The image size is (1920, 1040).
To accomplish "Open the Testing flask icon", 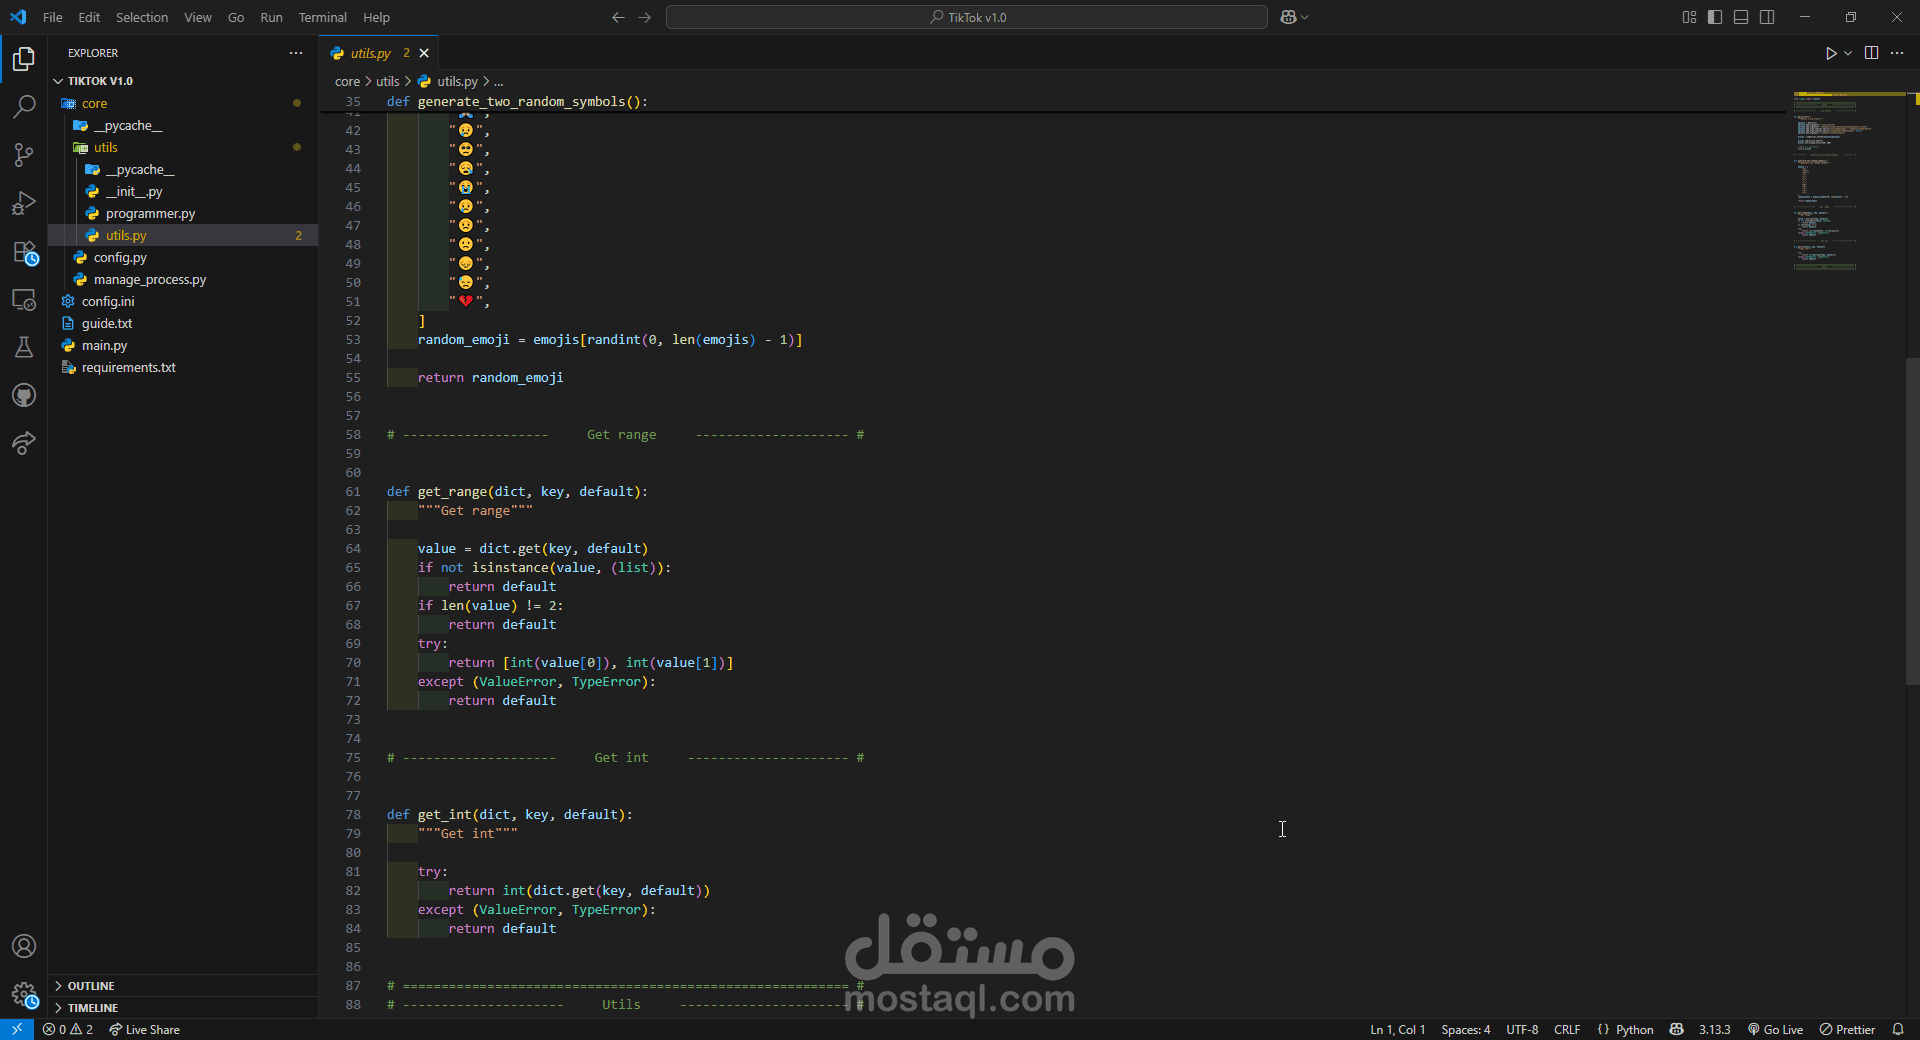I will 24,347.
